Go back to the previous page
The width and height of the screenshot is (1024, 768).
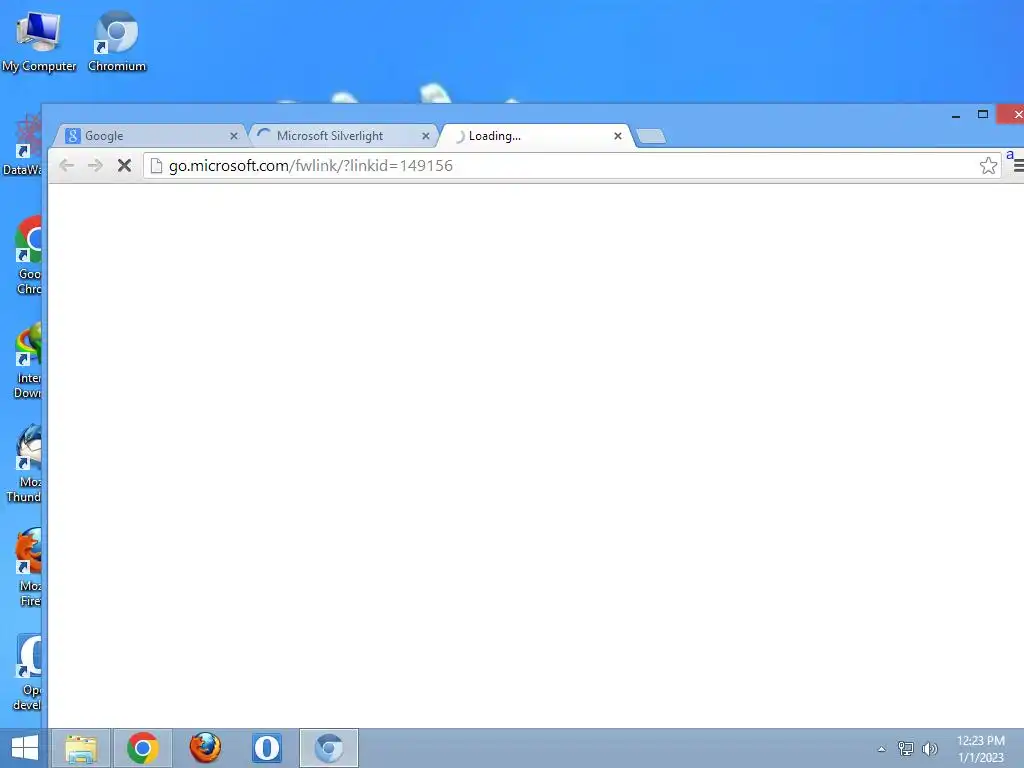67,165
